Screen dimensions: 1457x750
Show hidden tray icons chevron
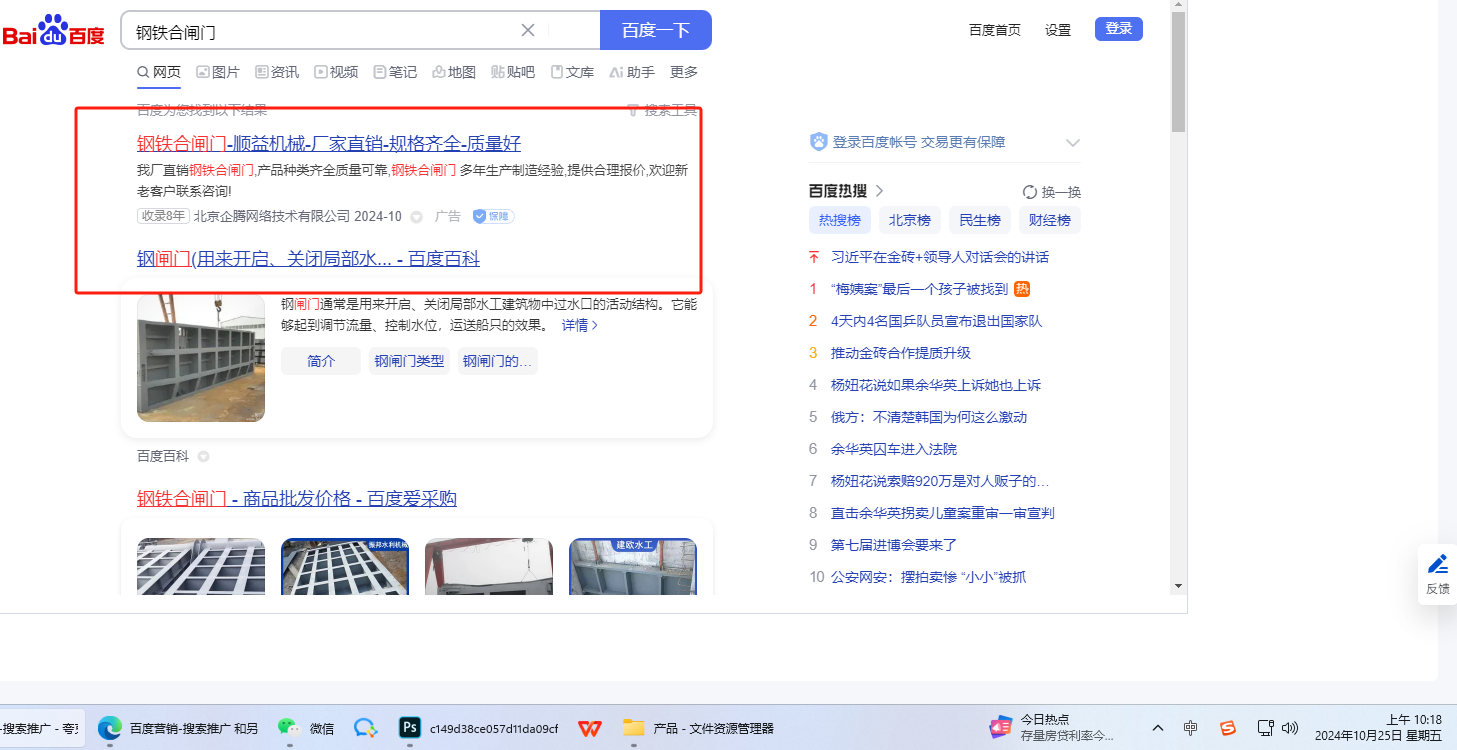[1158, 728]
